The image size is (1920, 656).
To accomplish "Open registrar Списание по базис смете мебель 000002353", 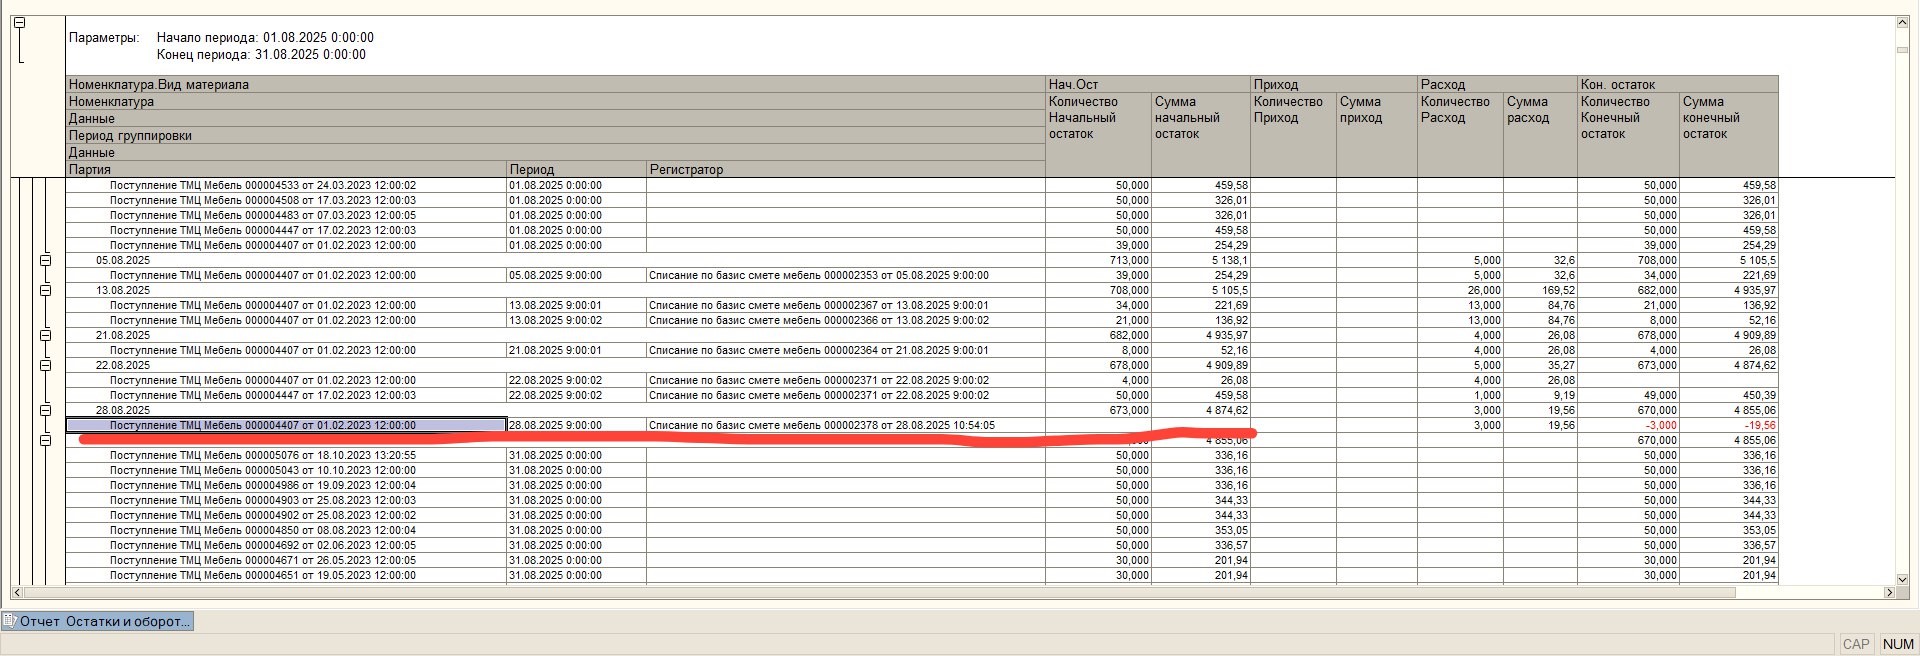I will (818, 275).
